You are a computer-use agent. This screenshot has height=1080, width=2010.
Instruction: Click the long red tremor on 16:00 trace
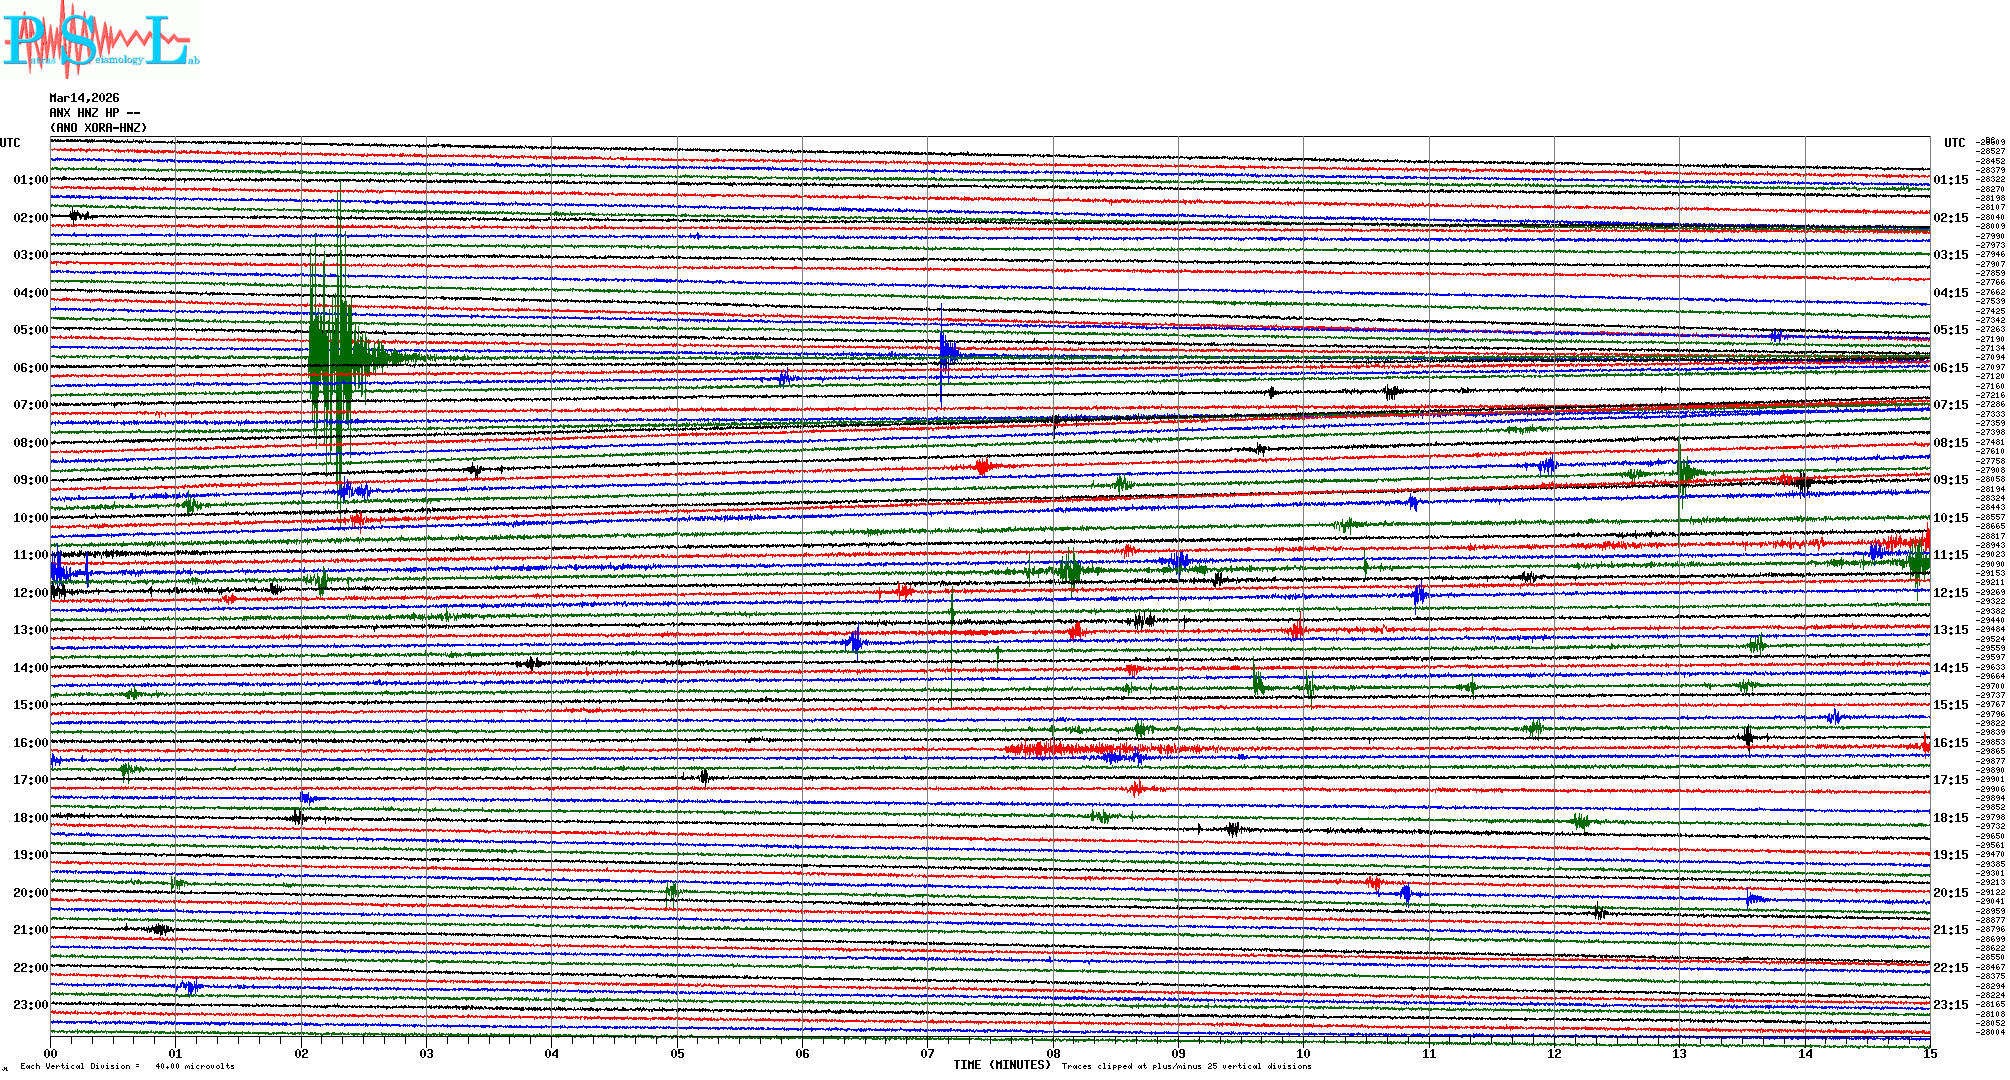pyautogui.click(x=1100, y=748)
